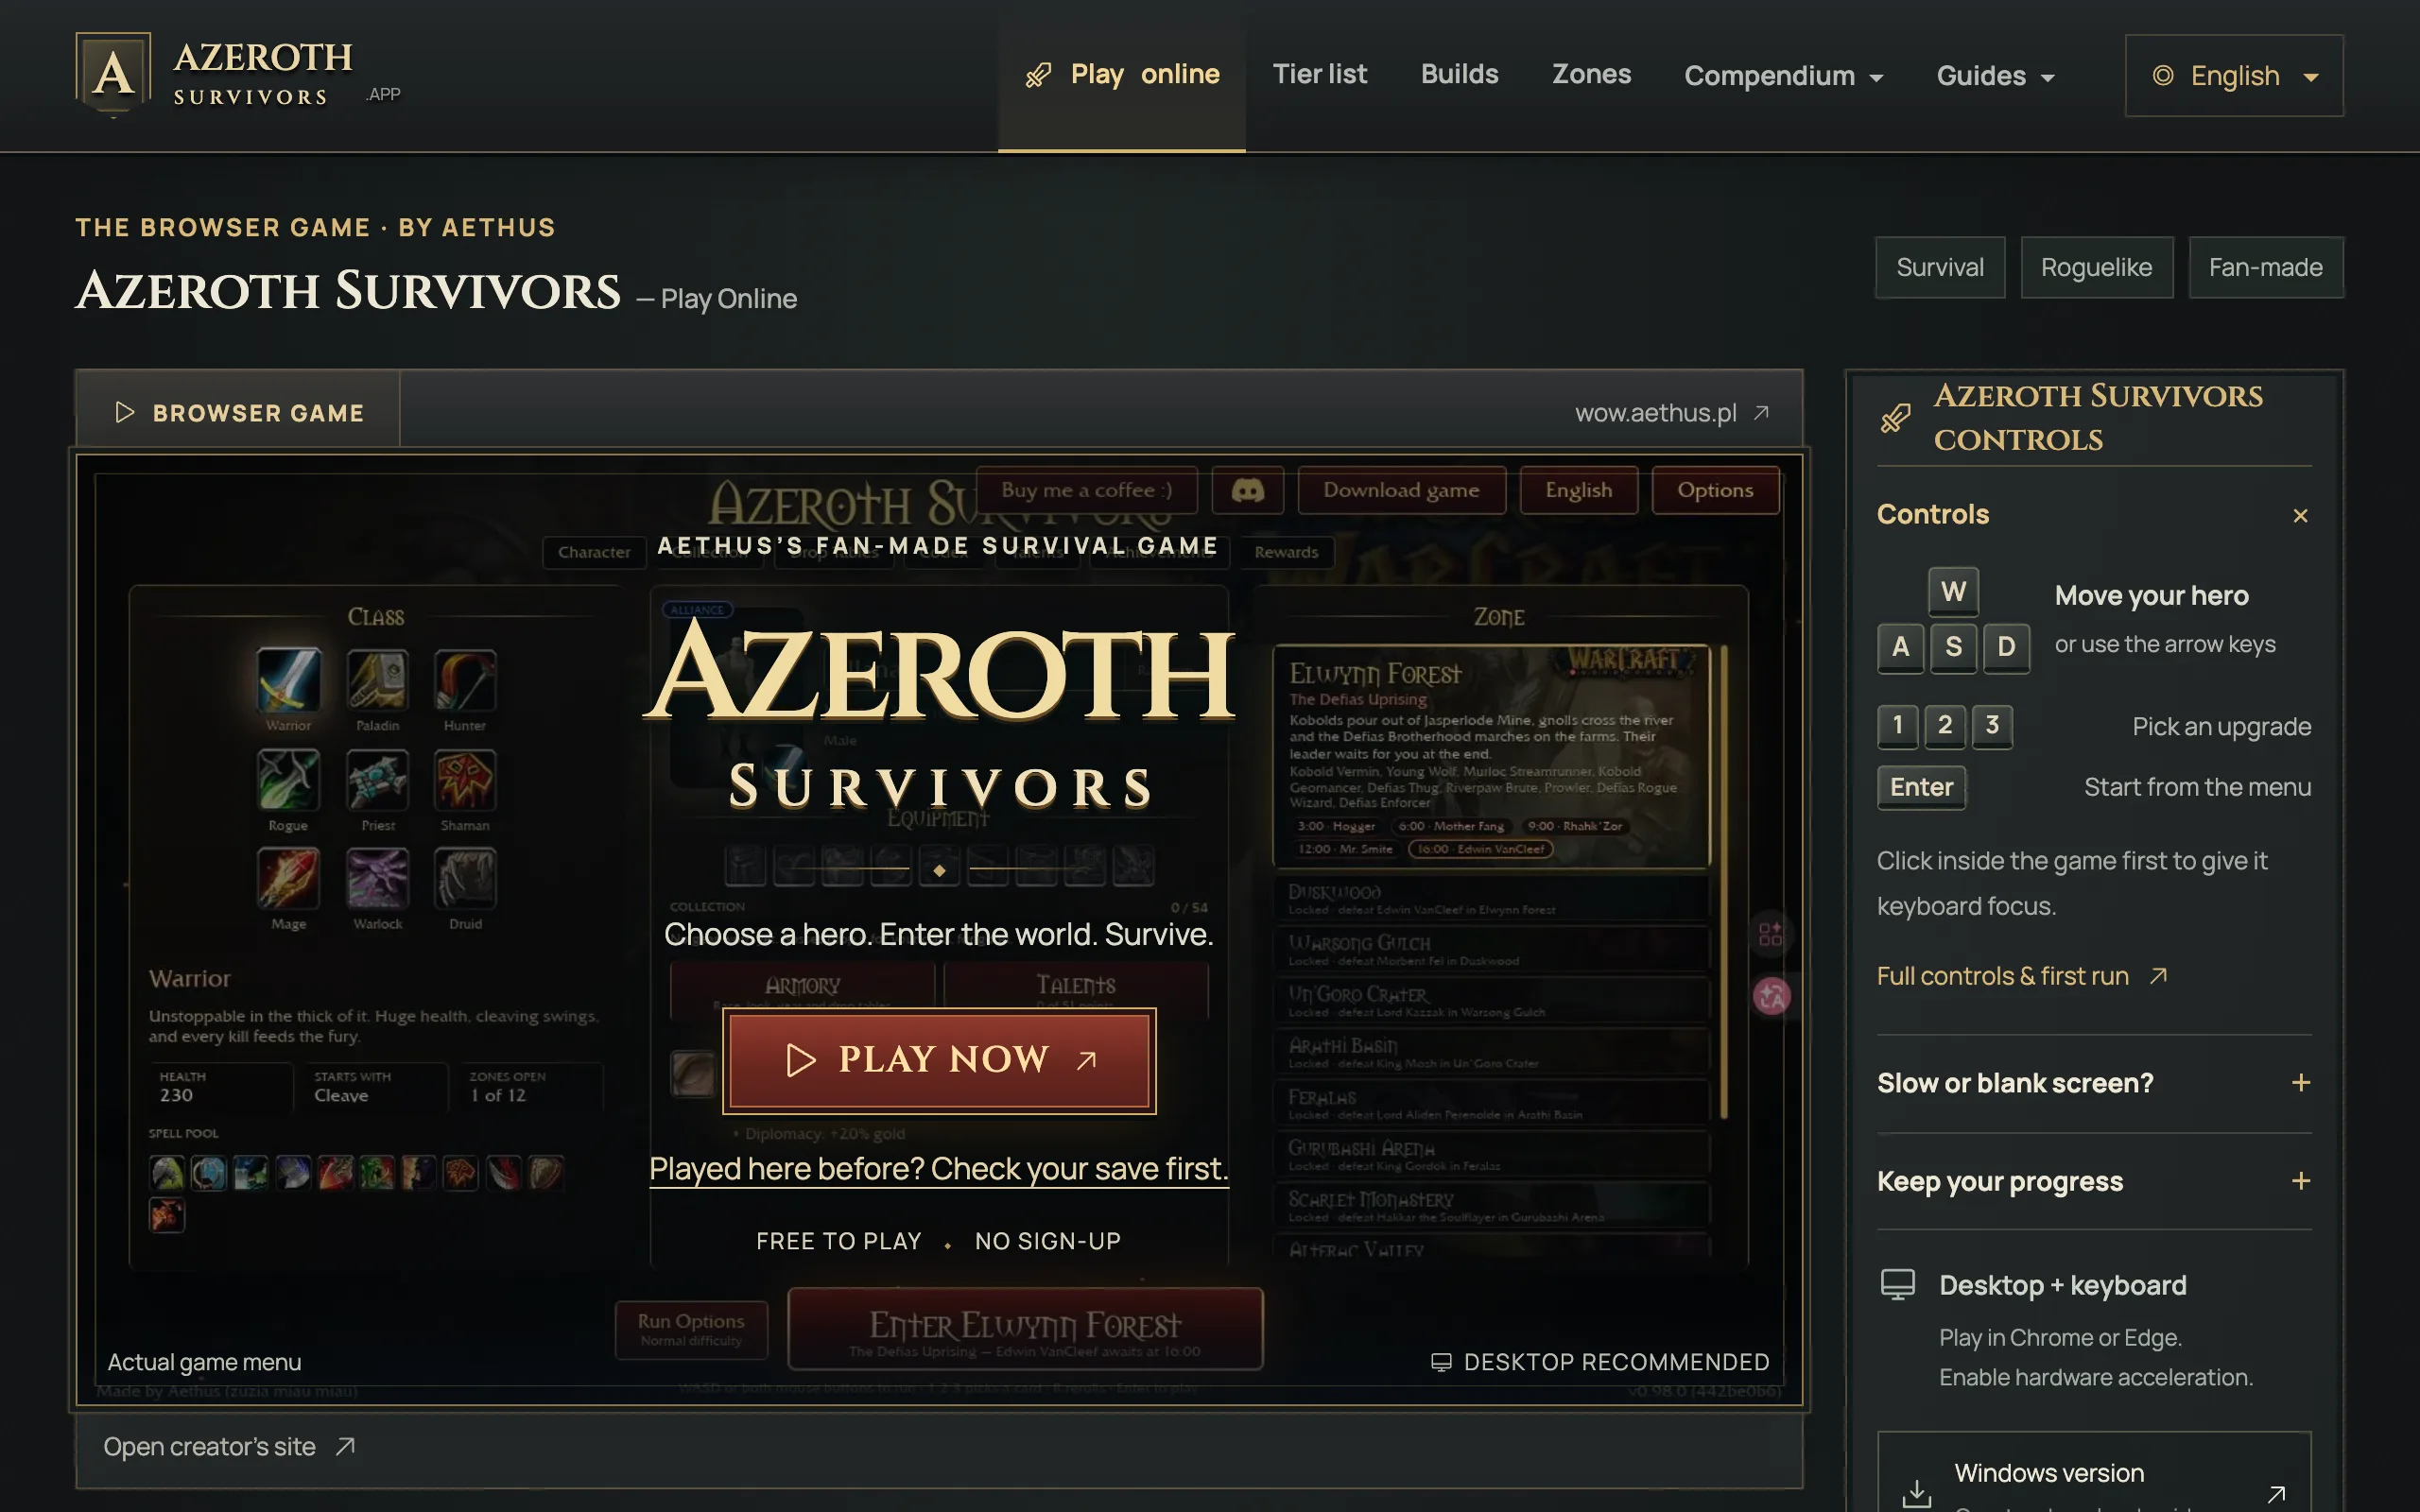Select the Druid class icon
The height and width of the screenshot is (1512, 2420).
pos(465,878)
